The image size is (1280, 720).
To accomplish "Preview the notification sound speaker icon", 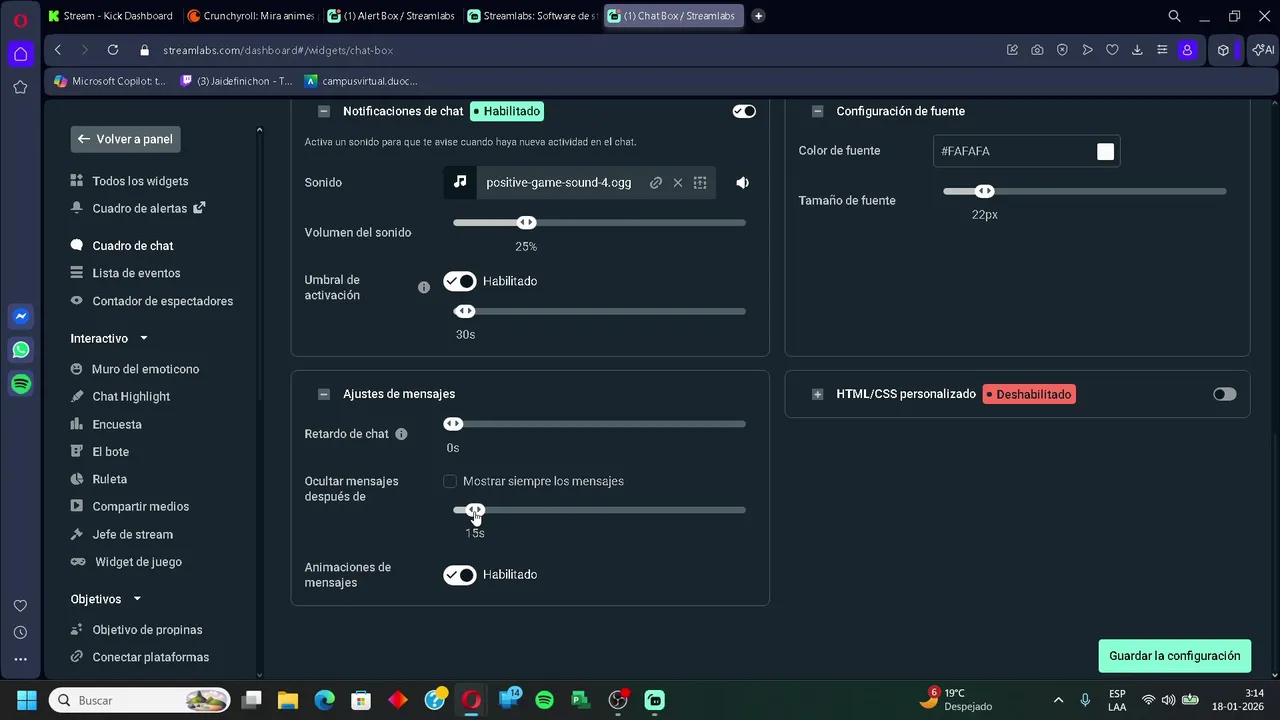I will point(742,182).
